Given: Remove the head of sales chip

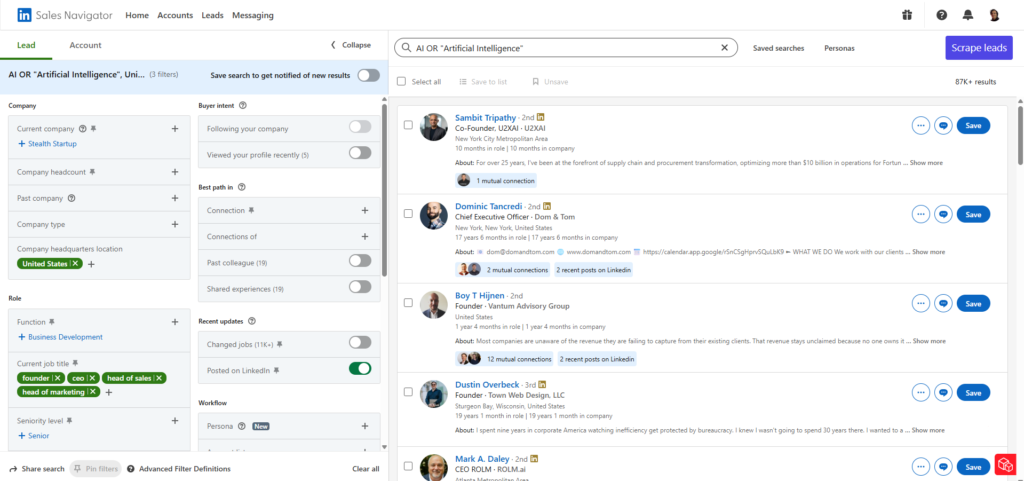Looking at the screenshot, I should pyautogui.click(x=159, y=378).
